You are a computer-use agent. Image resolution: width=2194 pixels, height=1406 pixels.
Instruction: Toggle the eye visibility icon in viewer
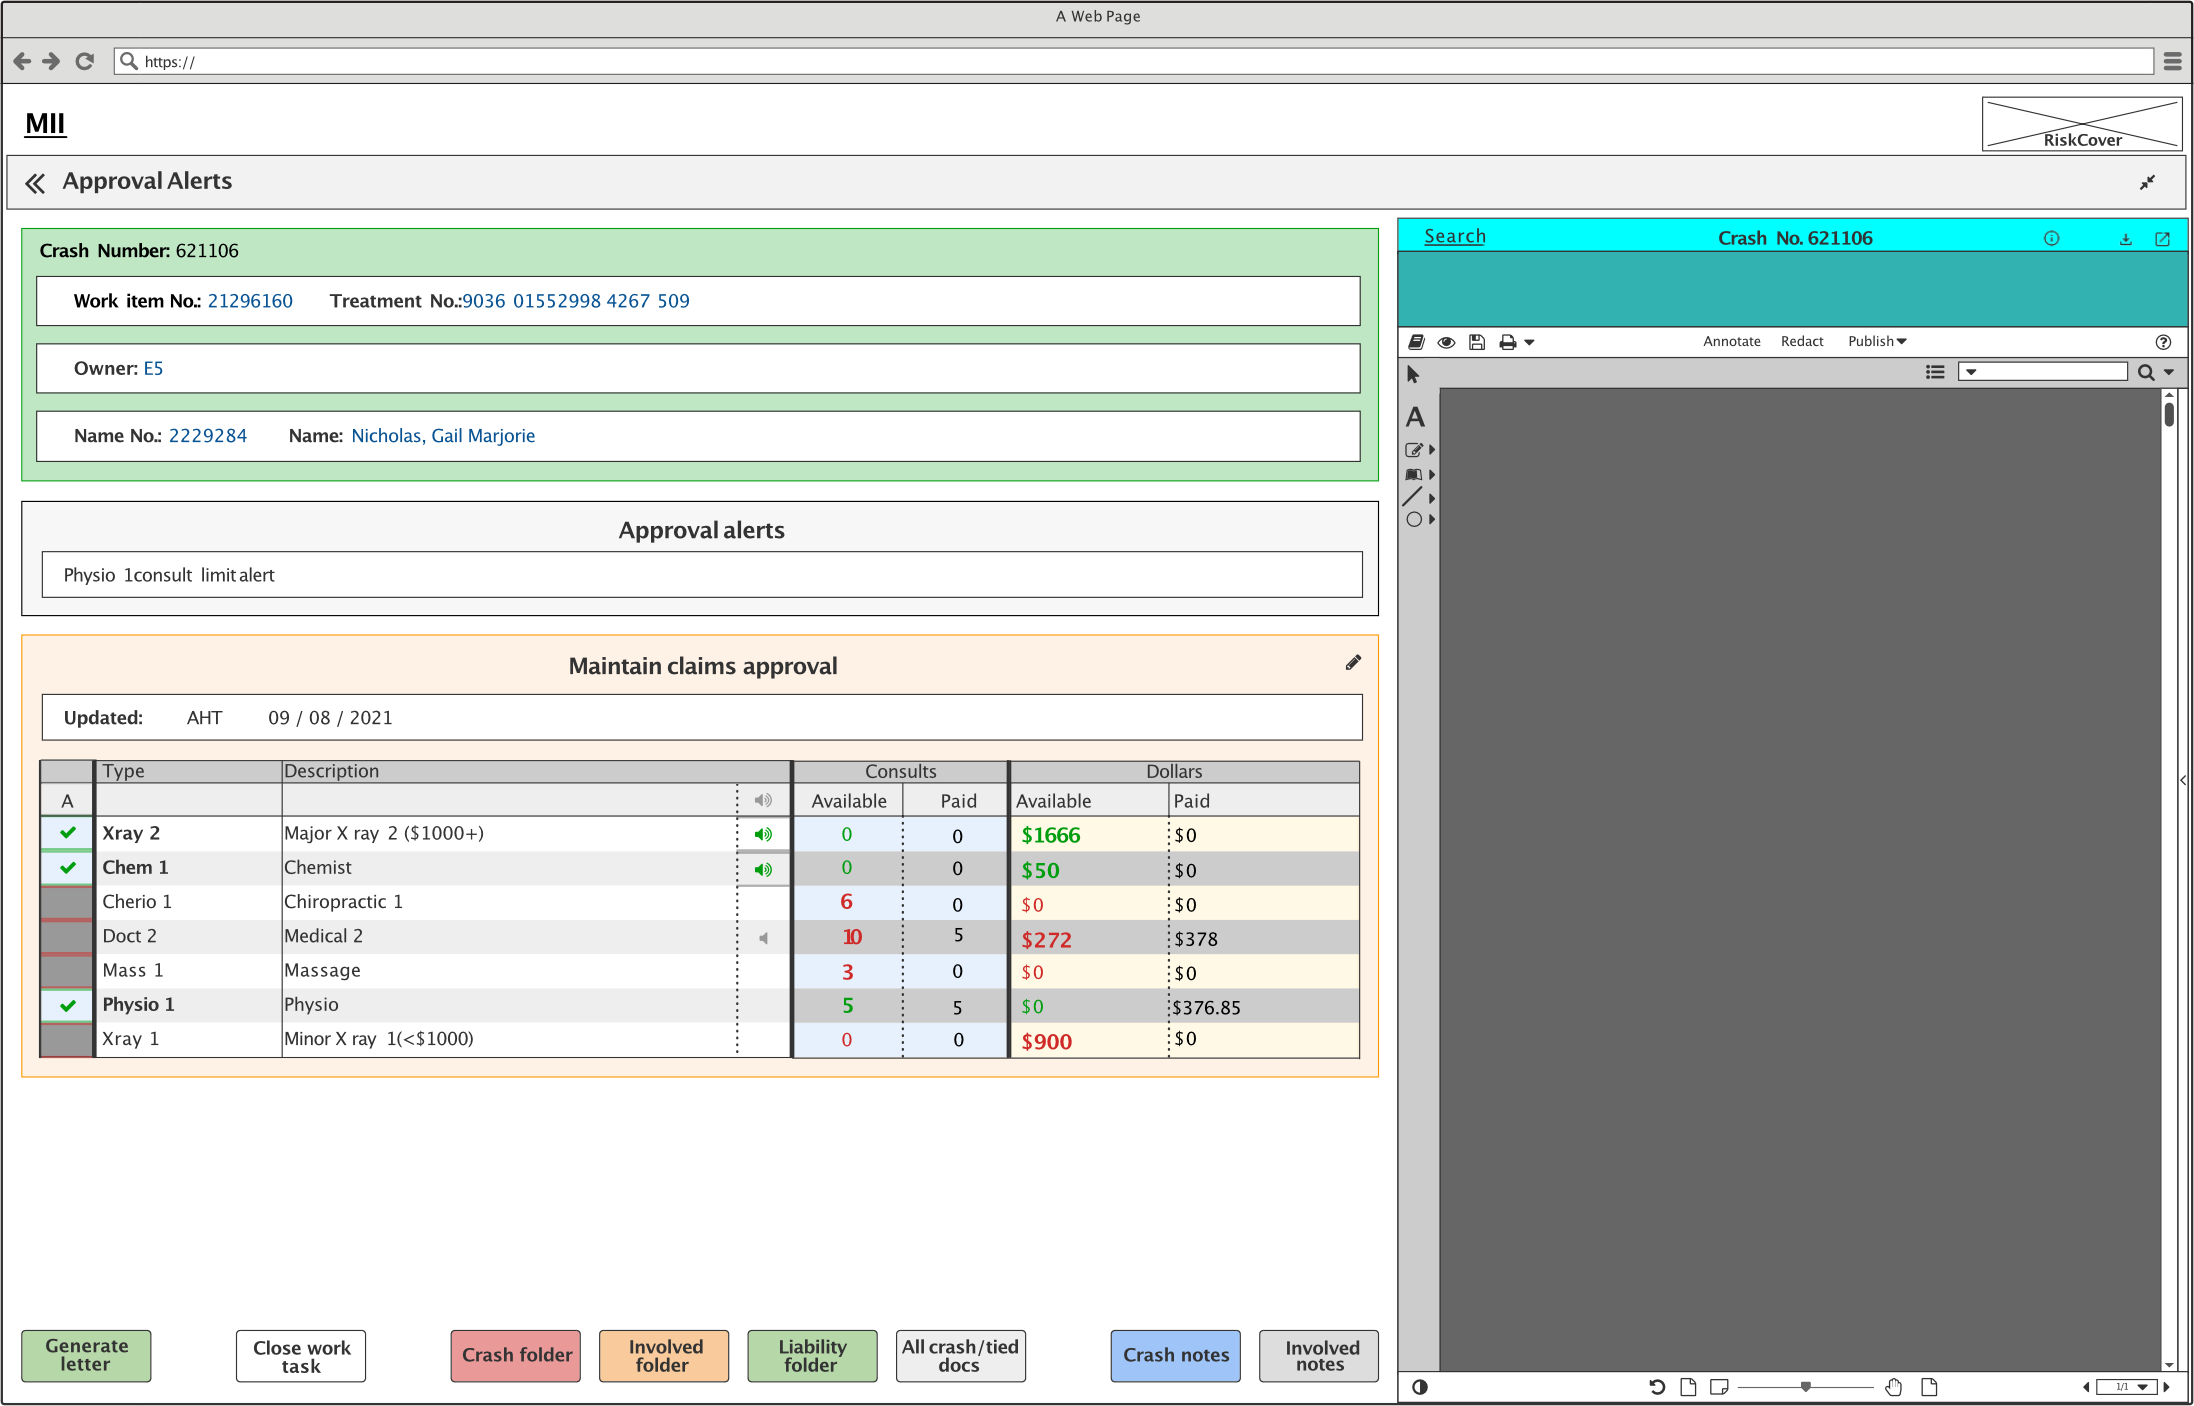point(1446,342)
